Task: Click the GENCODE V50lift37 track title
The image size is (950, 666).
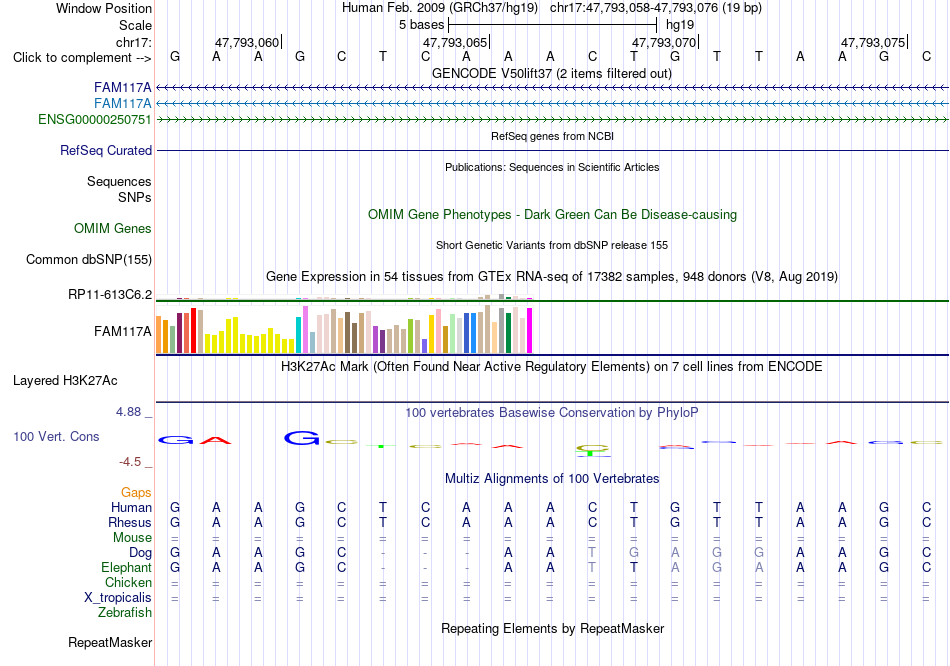Action: pyautogui.click(x=552, y=73)
